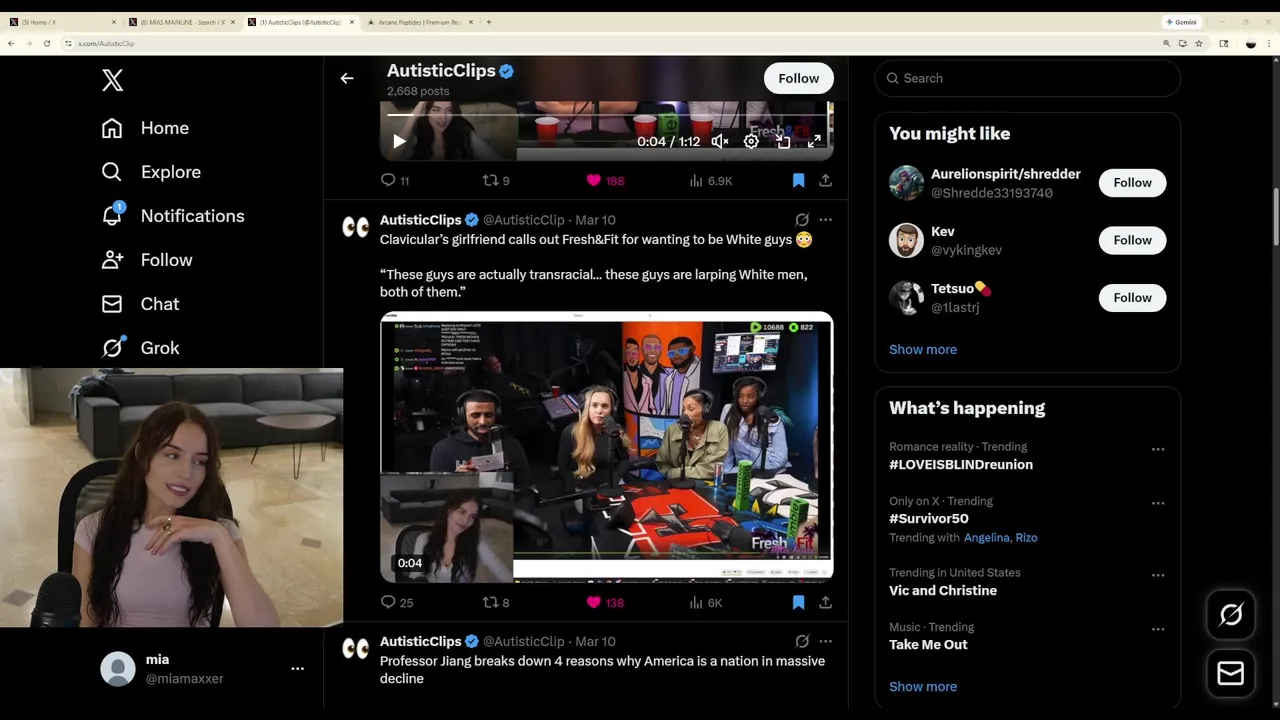
Task: Unlike the post with 188 likes
Action: pos(605,181)
